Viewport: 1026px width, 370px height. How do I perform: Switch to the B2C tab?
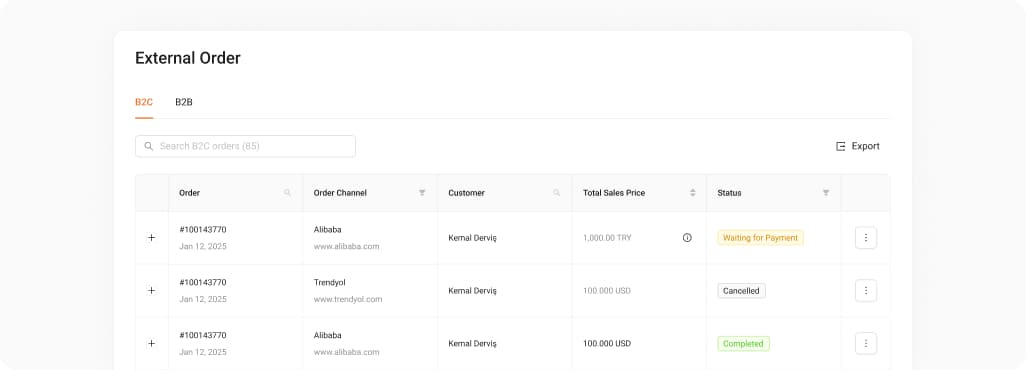[x=144, y=102]
